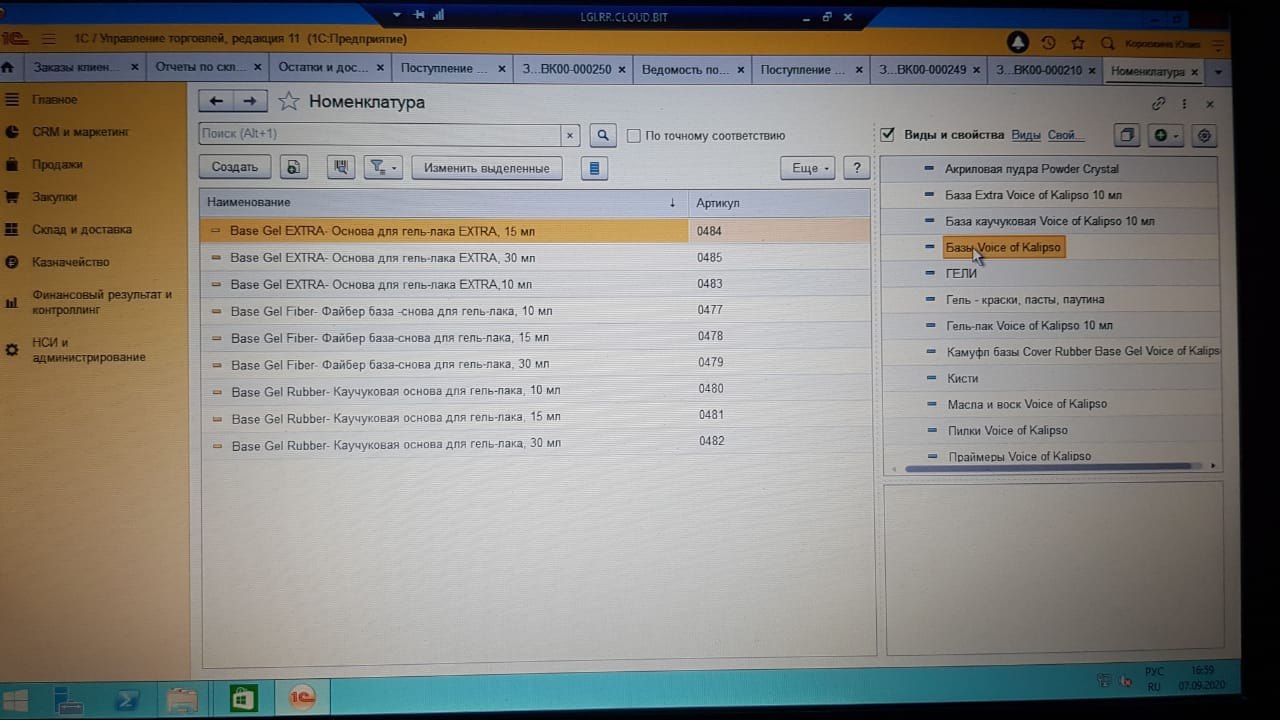
Task: Open Склад и доставка section
Action: coord(81,229)
